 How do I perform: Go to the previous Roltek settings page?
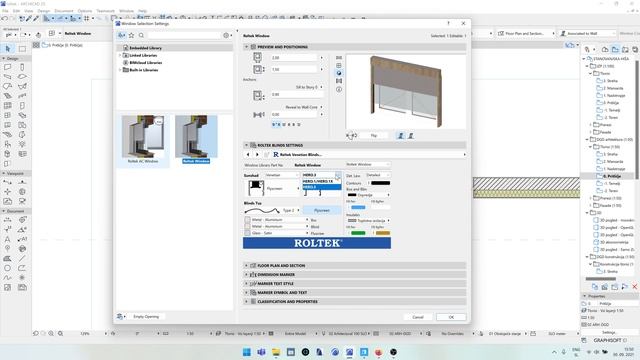point(248,155)
